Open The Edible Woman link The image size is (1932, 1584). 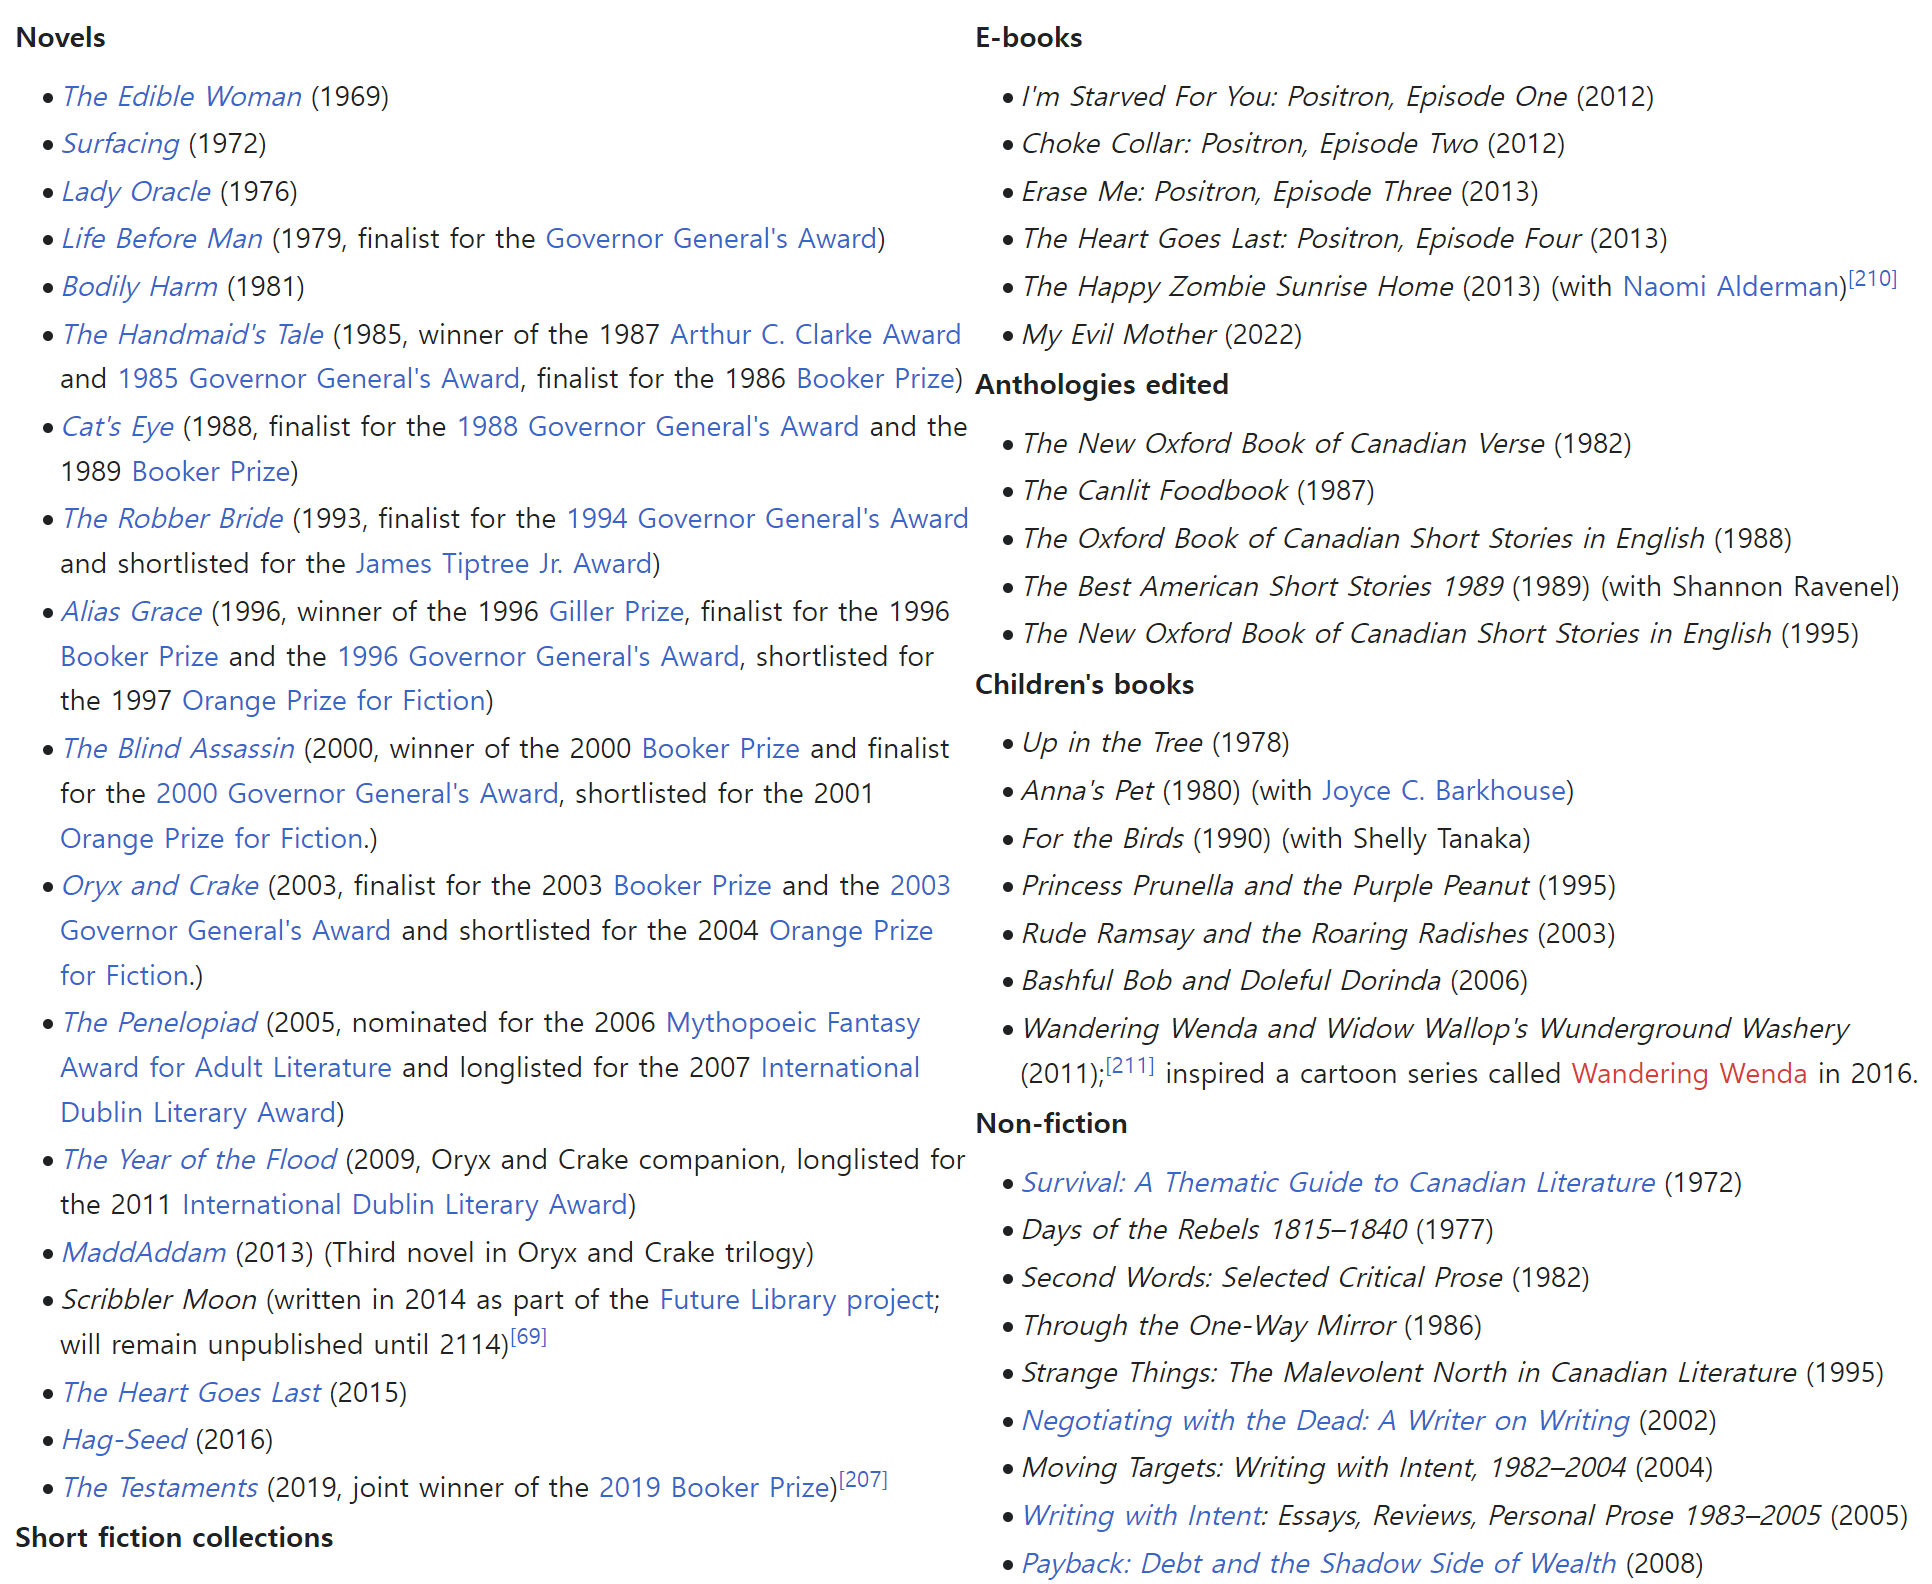pyautogui.click(x=181, y=96)
